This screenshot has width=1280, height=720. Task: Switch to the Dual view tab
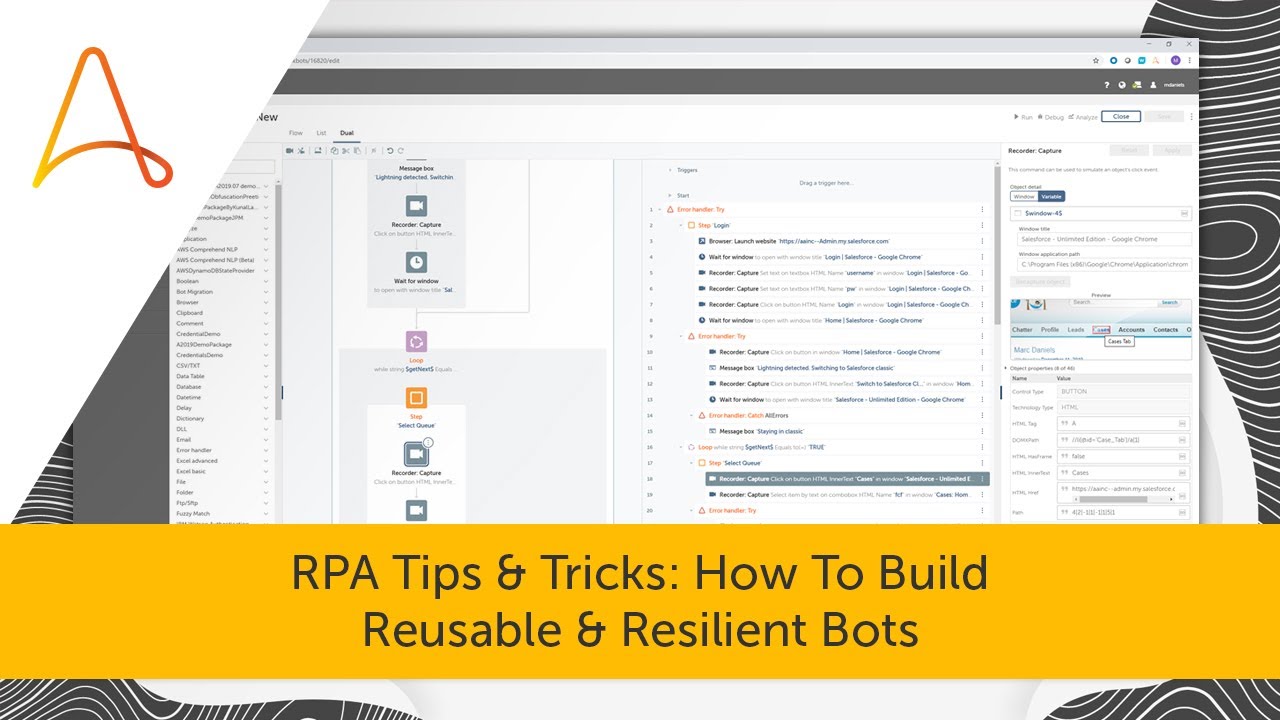point(347,132)
